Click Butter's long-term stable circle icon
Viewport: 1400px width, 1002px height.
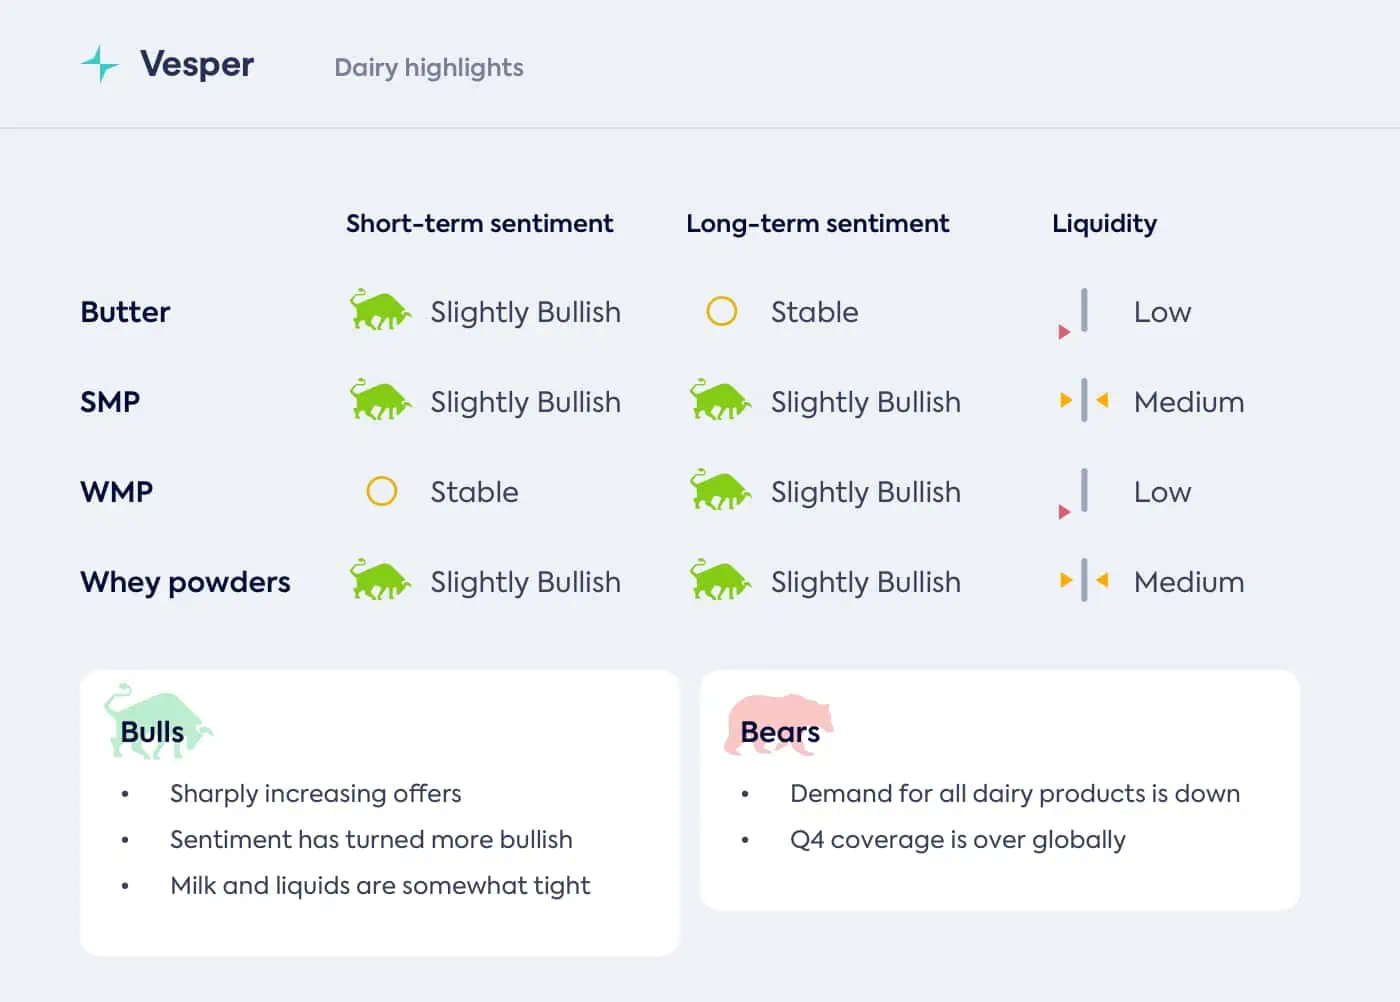pyautogui.click(x=722, y=311)
